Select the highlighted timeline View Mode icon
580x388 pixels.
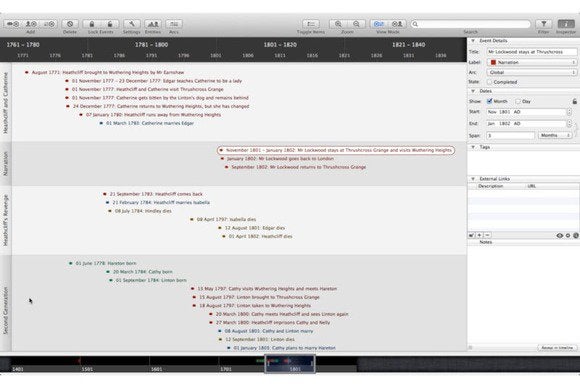pyautogui.click(x=379, y=24)
